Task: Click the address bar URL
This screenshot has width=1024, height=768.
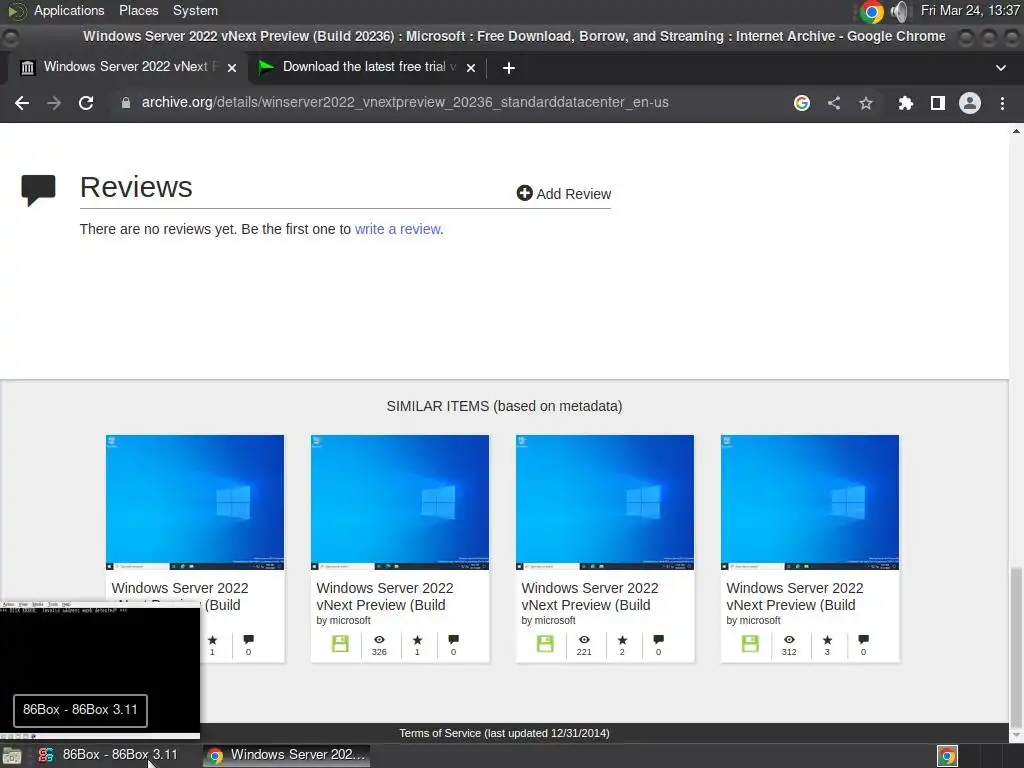Action: coord(405,103)
